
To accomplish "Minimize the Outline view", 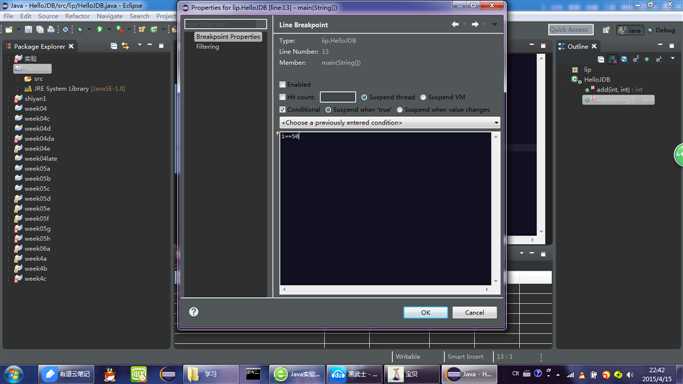I will 660,45.
